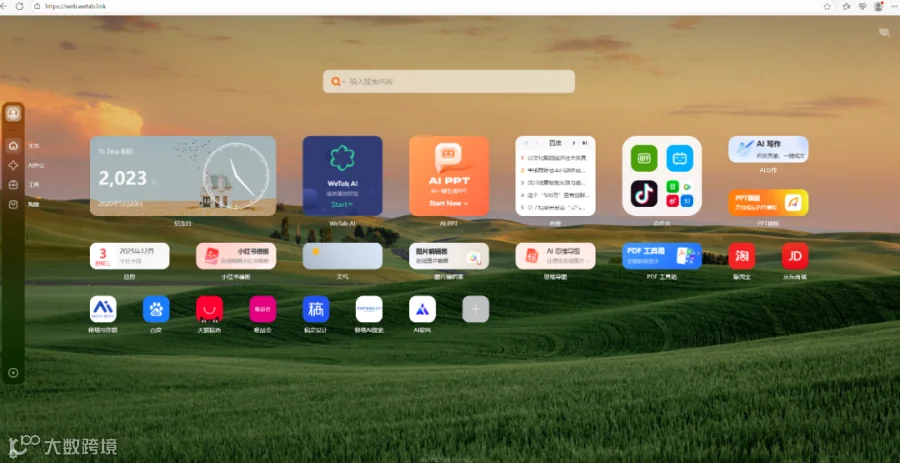The width and height of the screenshot is (900, 463).
Task: Click the browser back arrow
Action: click(3, 6)
